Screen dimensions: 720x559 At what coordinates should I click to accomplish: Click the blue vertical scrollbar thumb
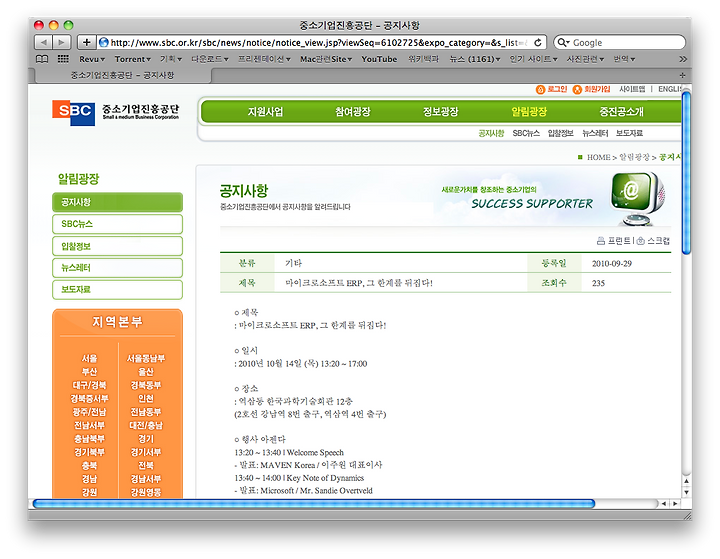coord(686,173)
